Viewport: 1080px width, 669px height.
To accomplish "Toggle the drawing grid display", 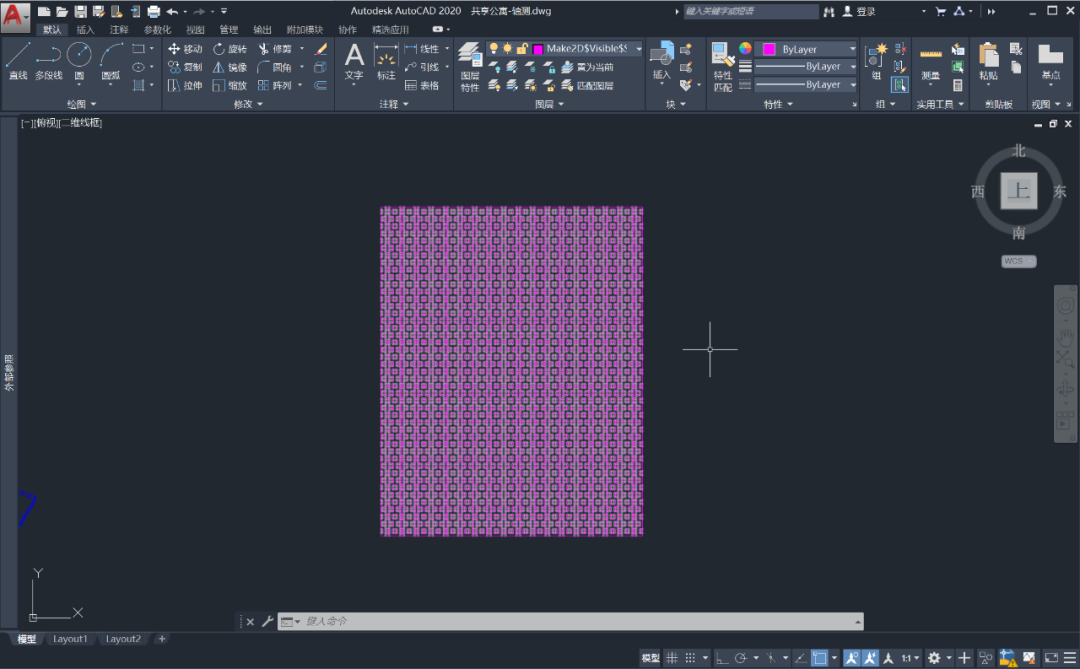I will 672,658.
